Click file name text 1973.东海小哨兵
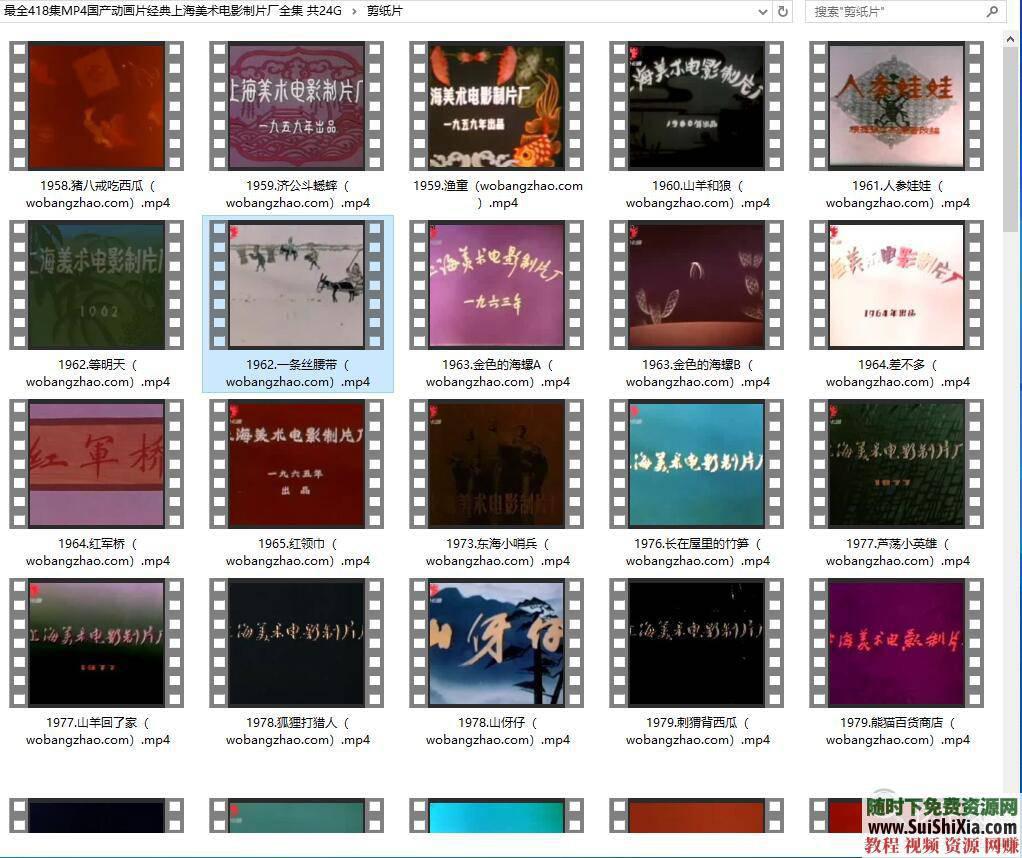The height and width of the screenshot is (858, 1022). [498, 552]
